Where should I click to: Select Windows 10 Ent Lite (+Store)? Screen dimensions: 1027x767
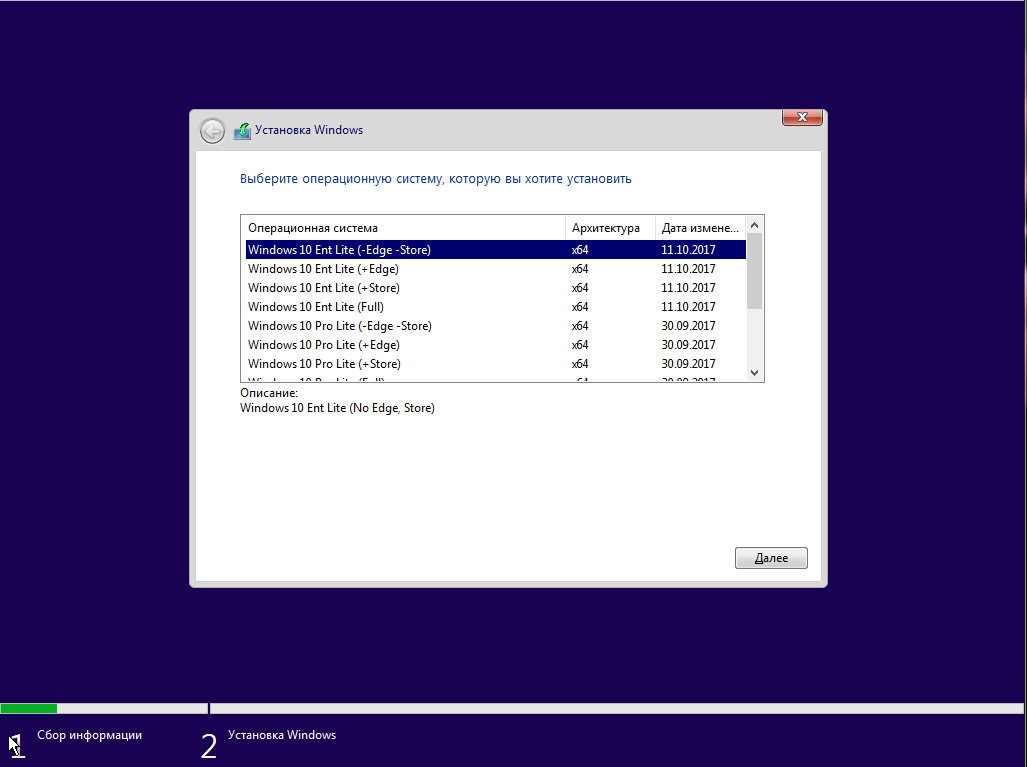[495, 288]
